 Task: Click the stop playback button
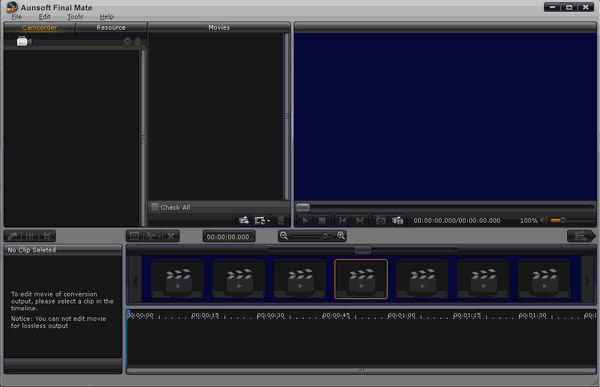[x=322, y=221]
